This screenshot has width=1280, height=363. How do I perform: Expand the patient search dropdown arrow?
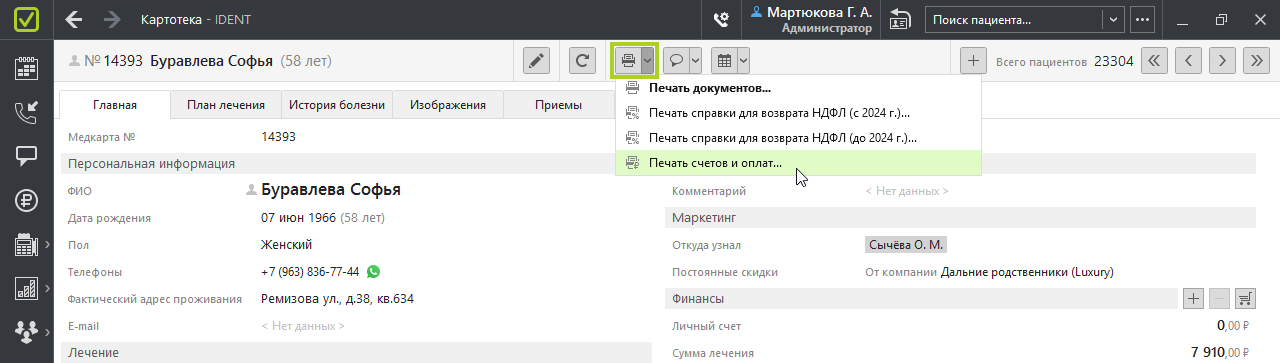pyautogui.click(x=1114, y=19)
